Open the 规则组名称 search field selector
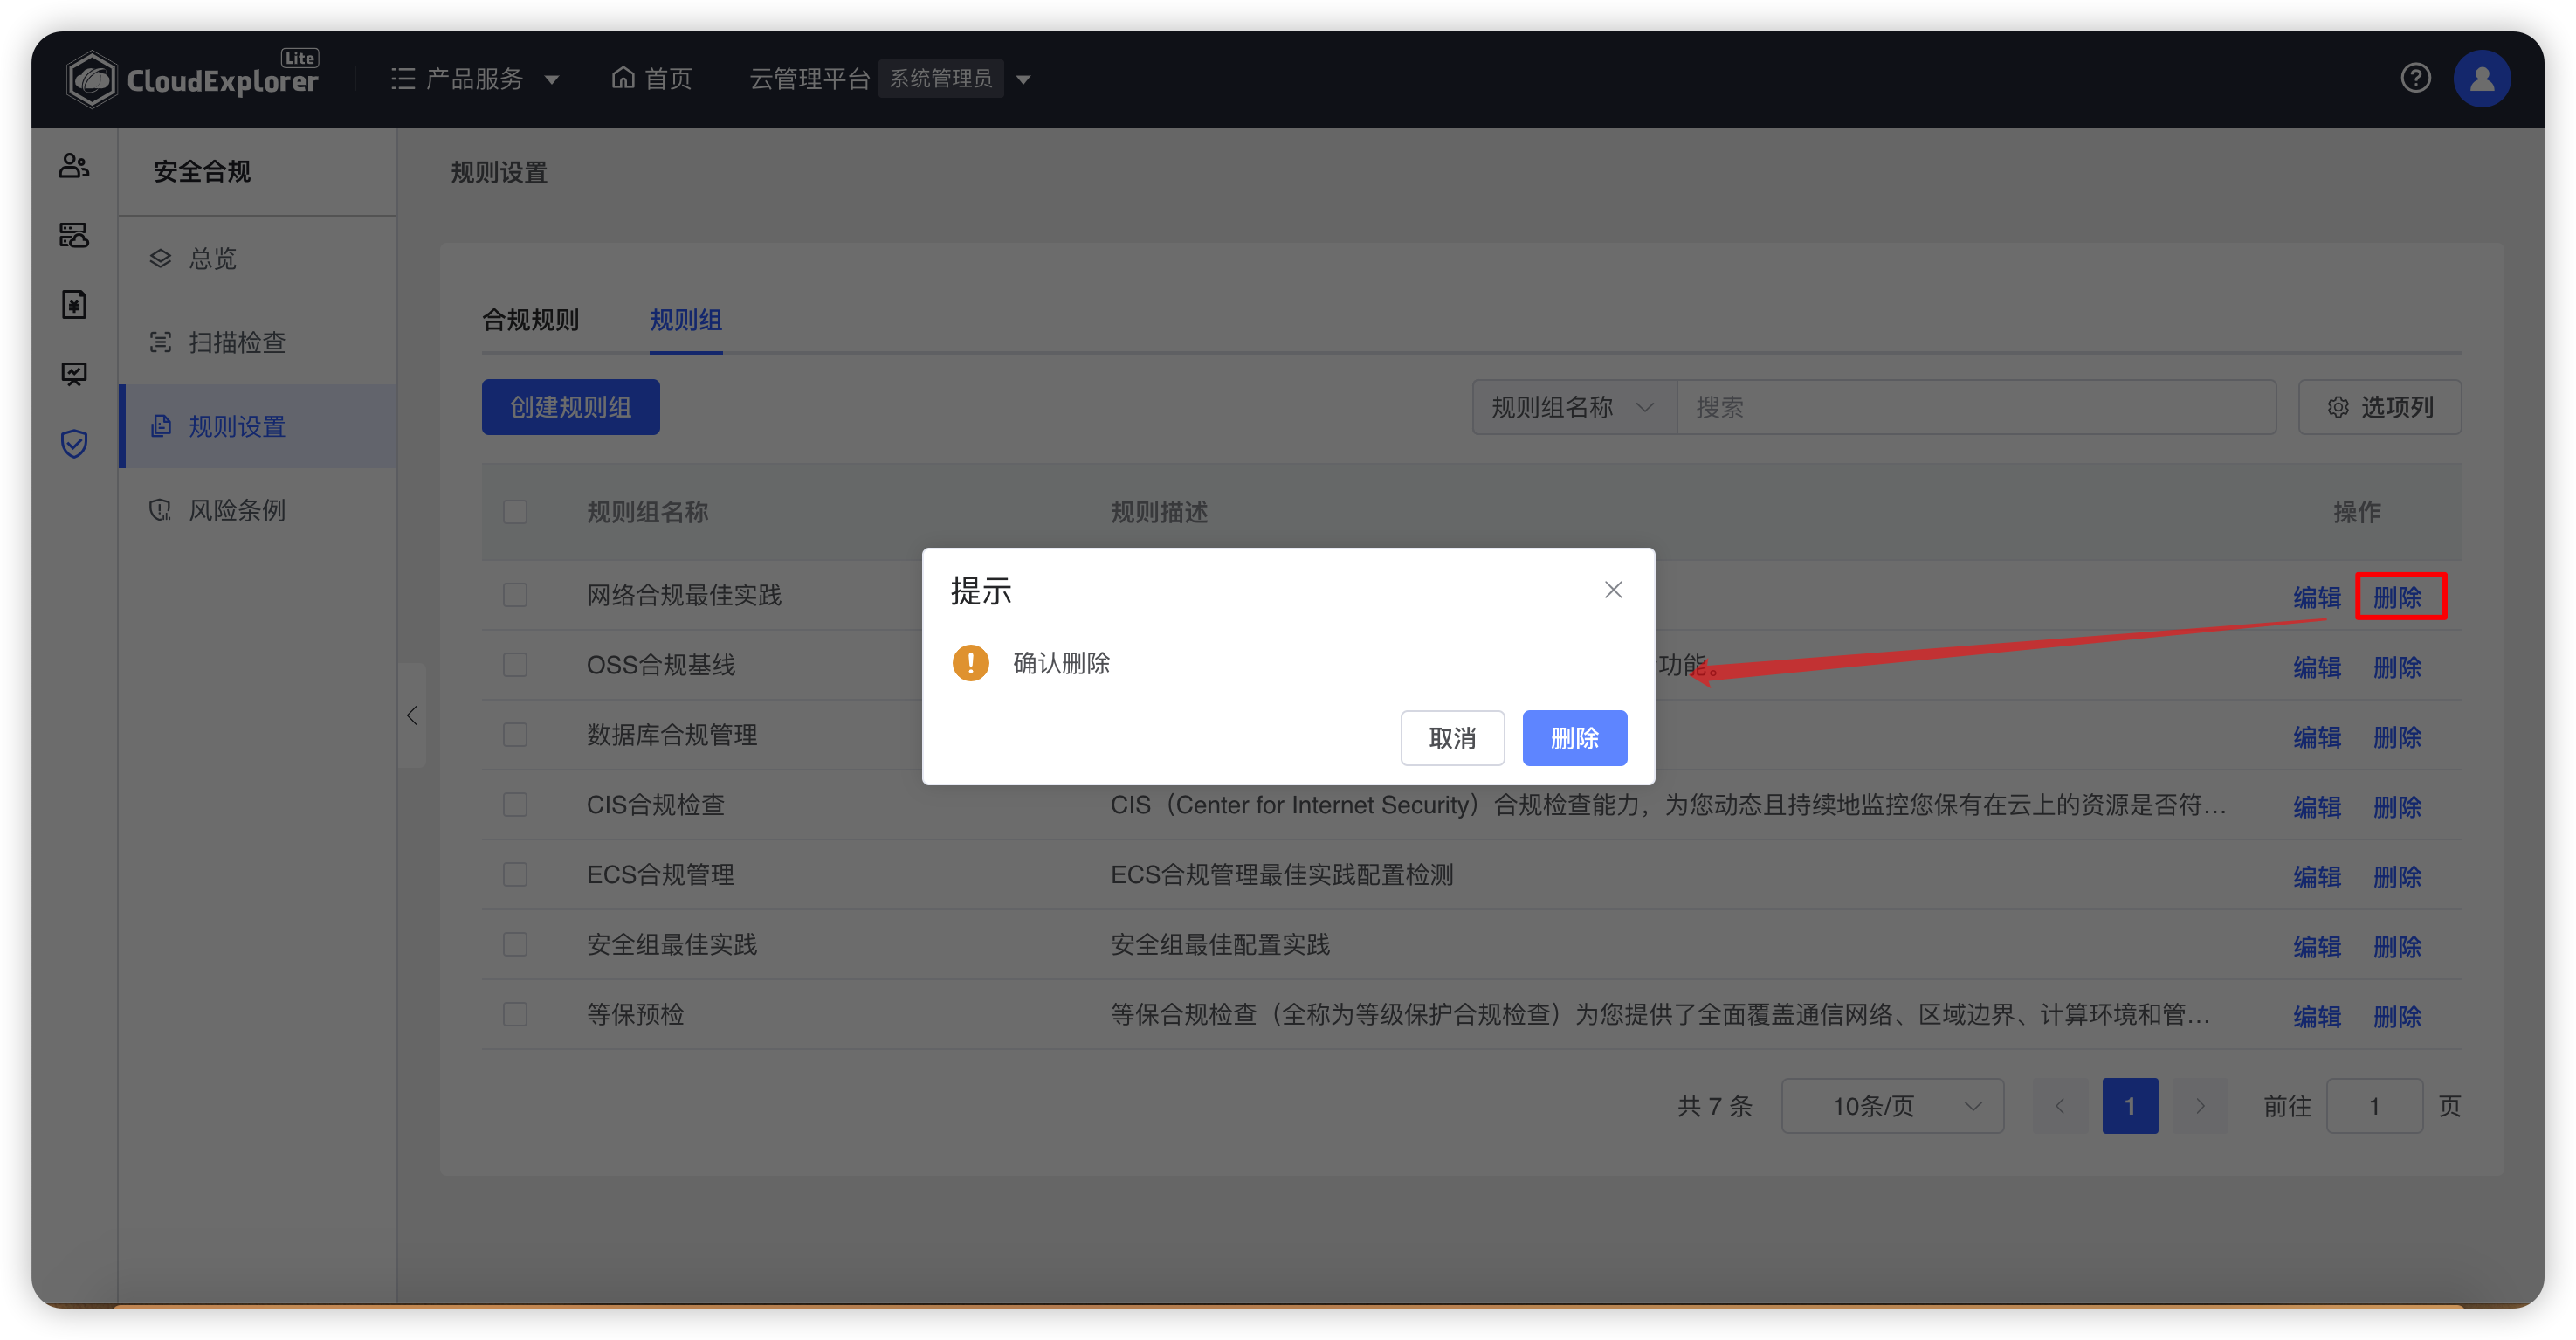2576x1340 pixels. click(x=1574, y=407)
